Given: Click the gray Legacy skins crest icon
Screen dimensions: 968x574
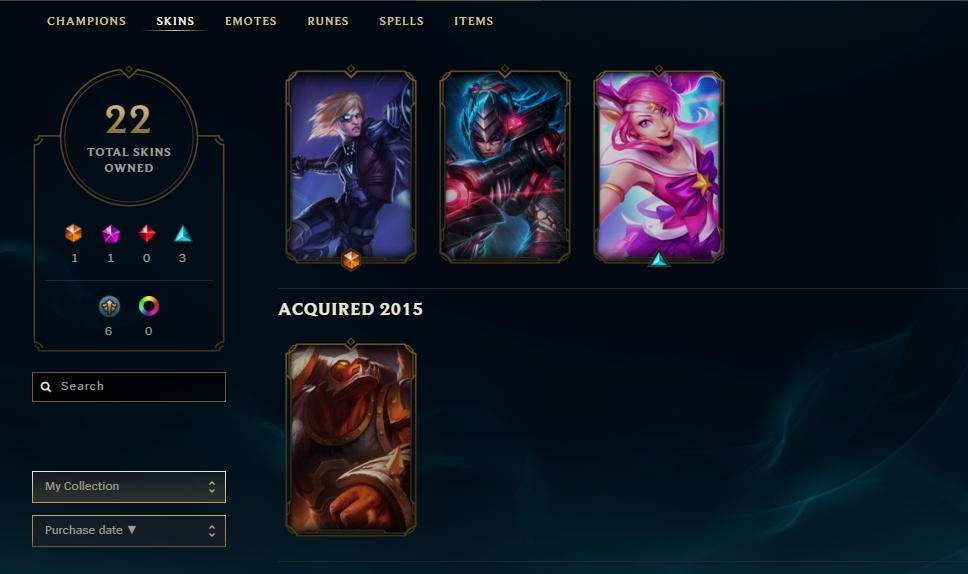Looking at the screenshot, I should [x=109, y=306].
